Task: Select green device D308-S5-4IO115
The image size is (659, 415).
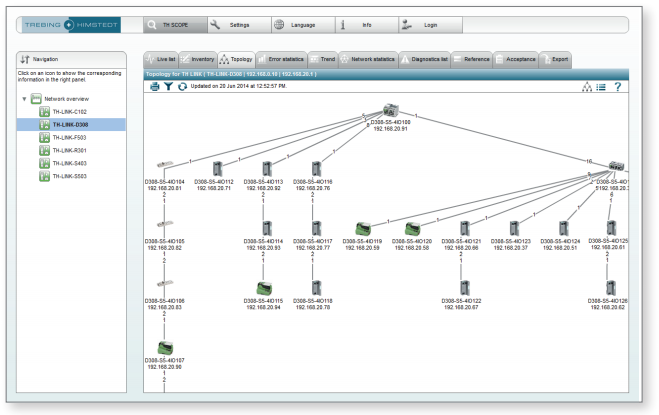Action: (x=264, y=289)
